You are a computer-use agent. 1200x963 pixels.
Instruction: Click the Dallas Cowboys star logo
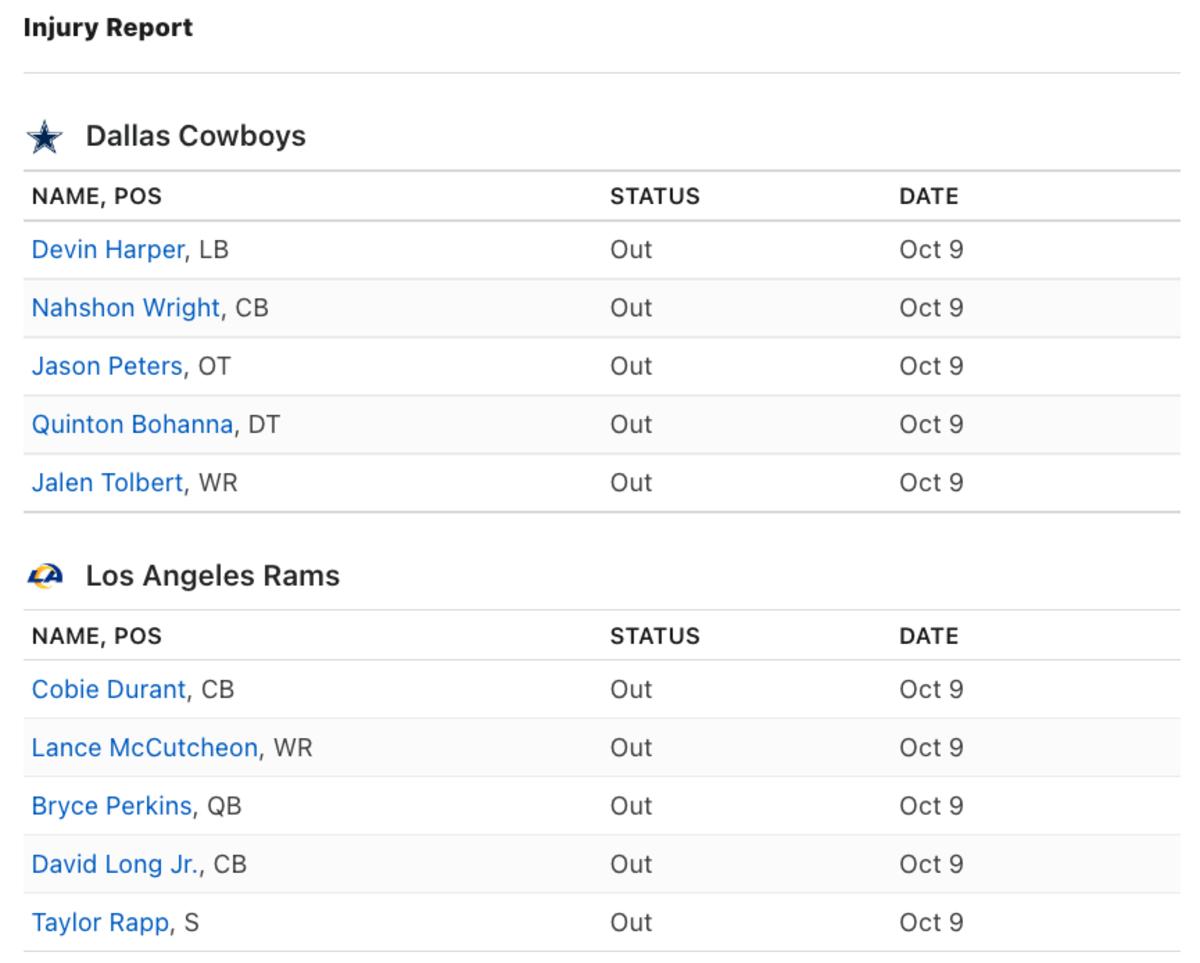(45, 137)
